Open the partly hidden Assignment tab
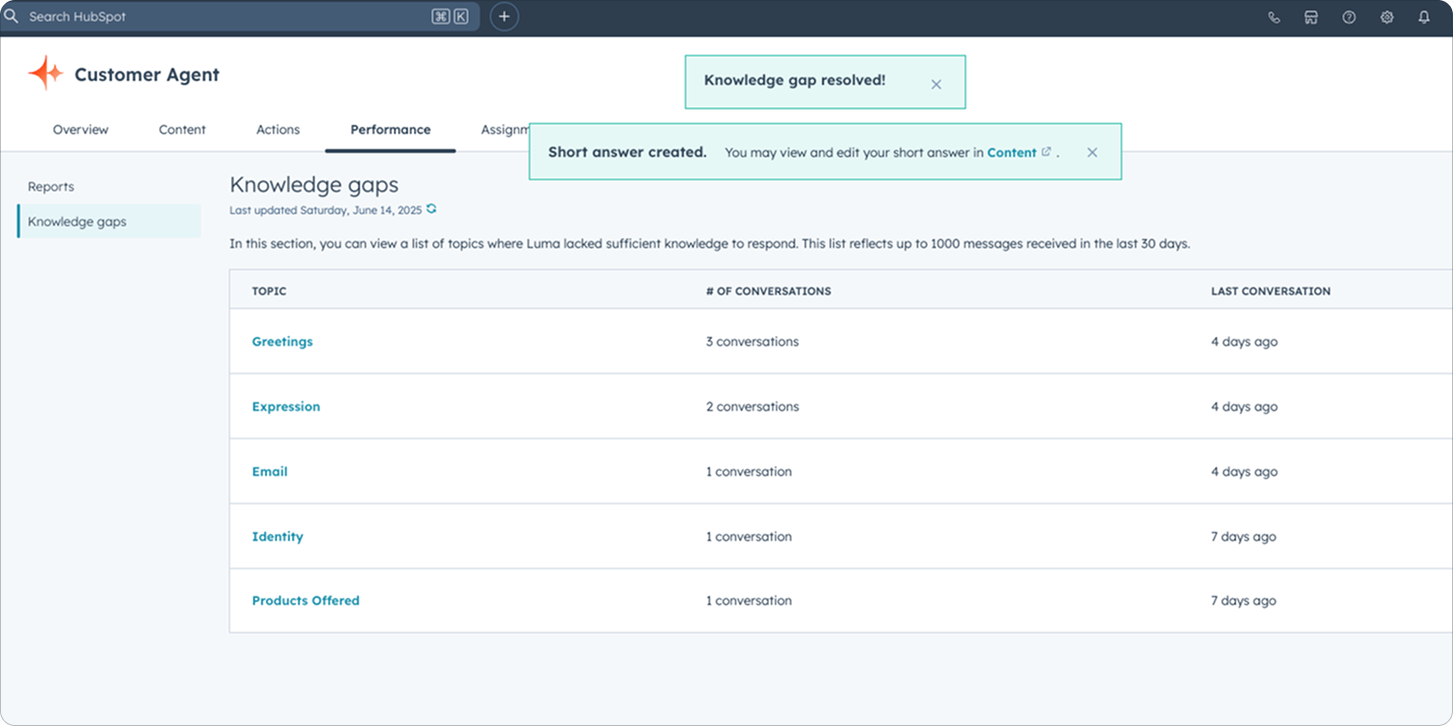This screenshot has height=726, width=1453. (x=504, y=130)
